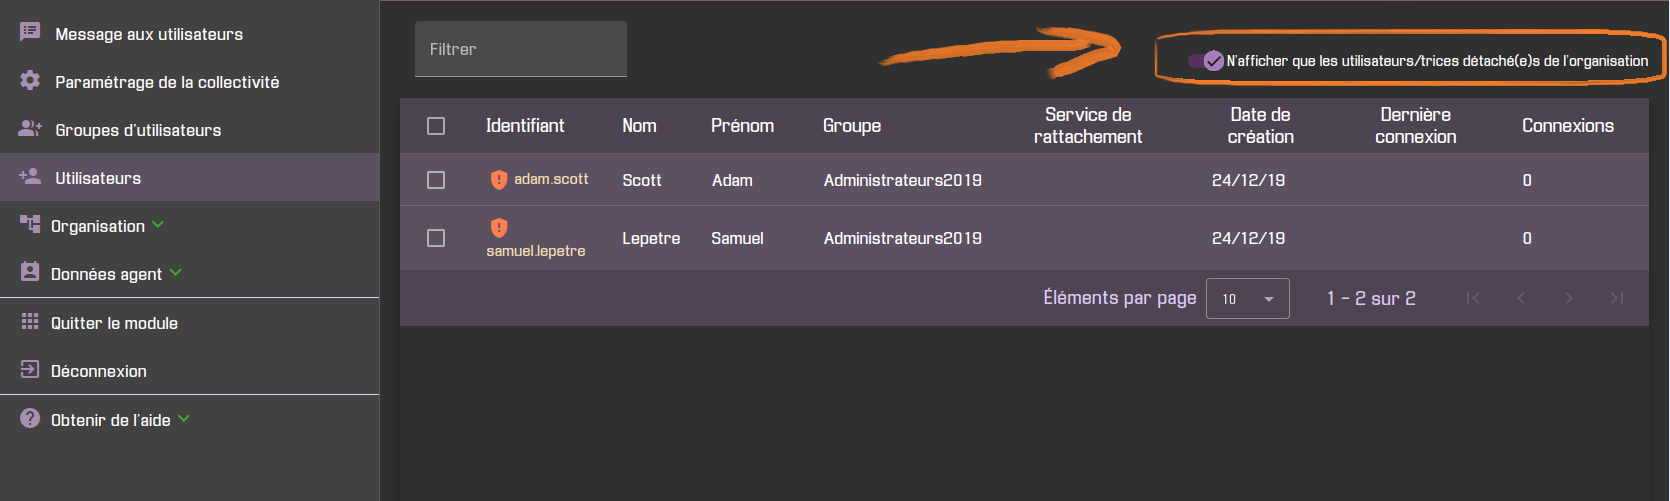Expand the Organisation menu chevron
This screenshot has height=501, width=1670.
[x=158, y=225]
